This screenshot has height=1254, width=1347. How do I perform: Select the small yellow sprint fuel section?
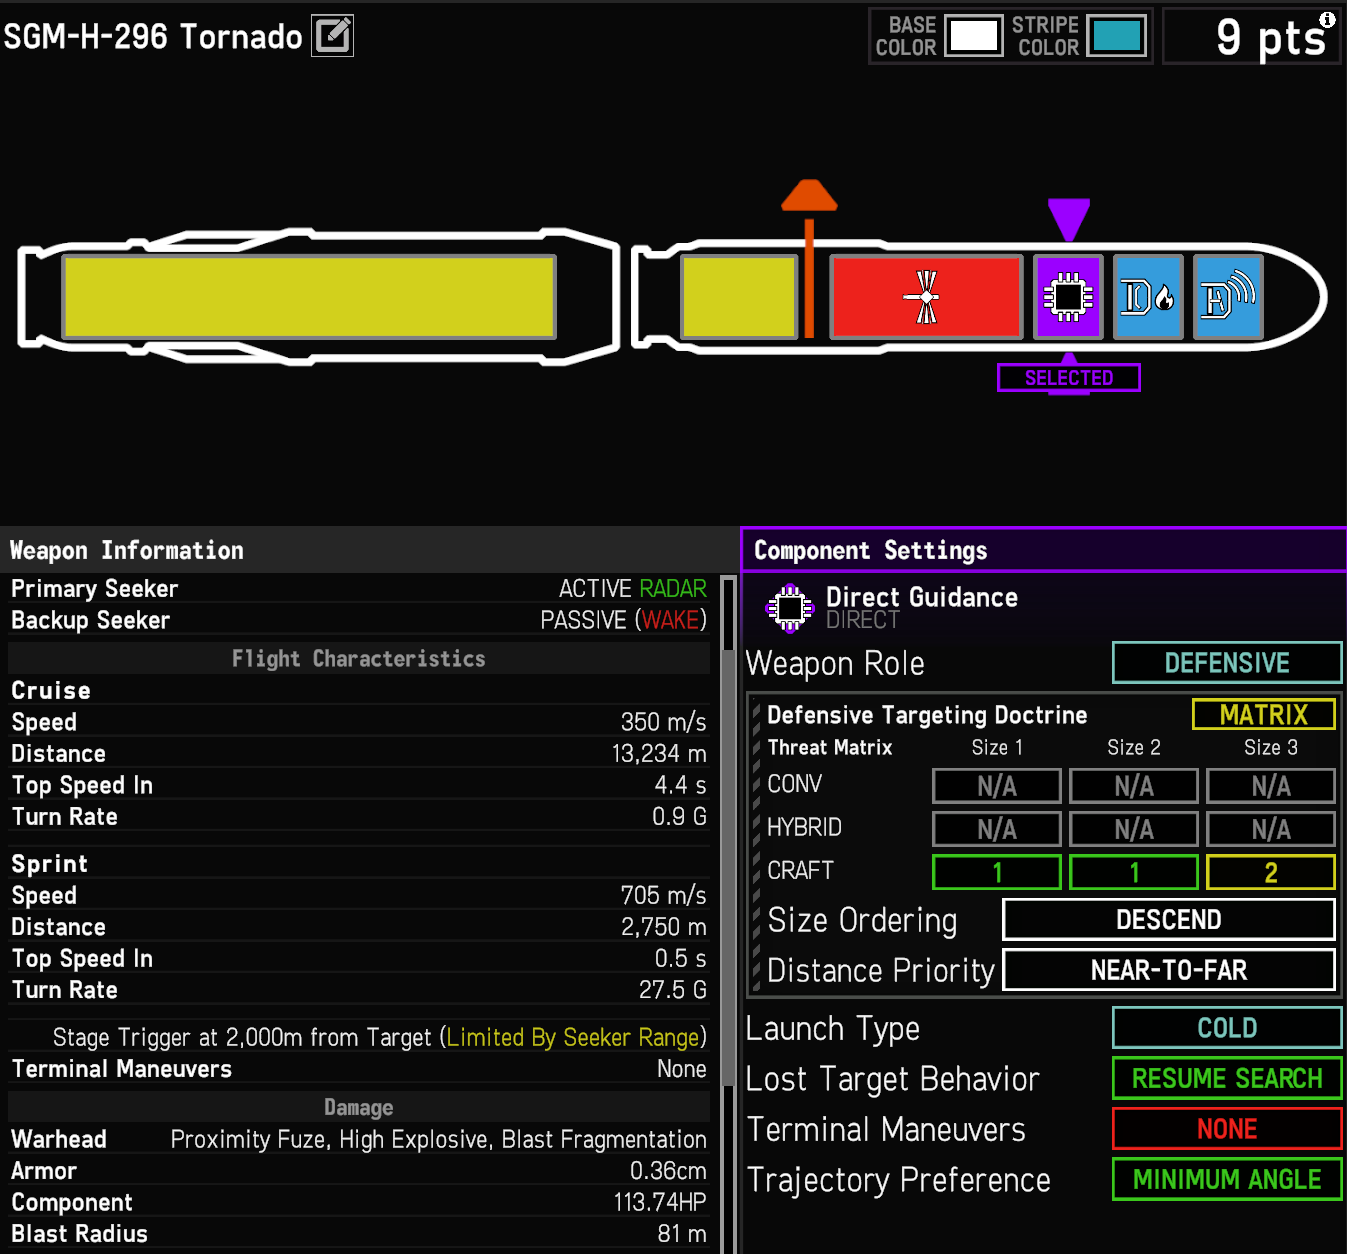739,297
